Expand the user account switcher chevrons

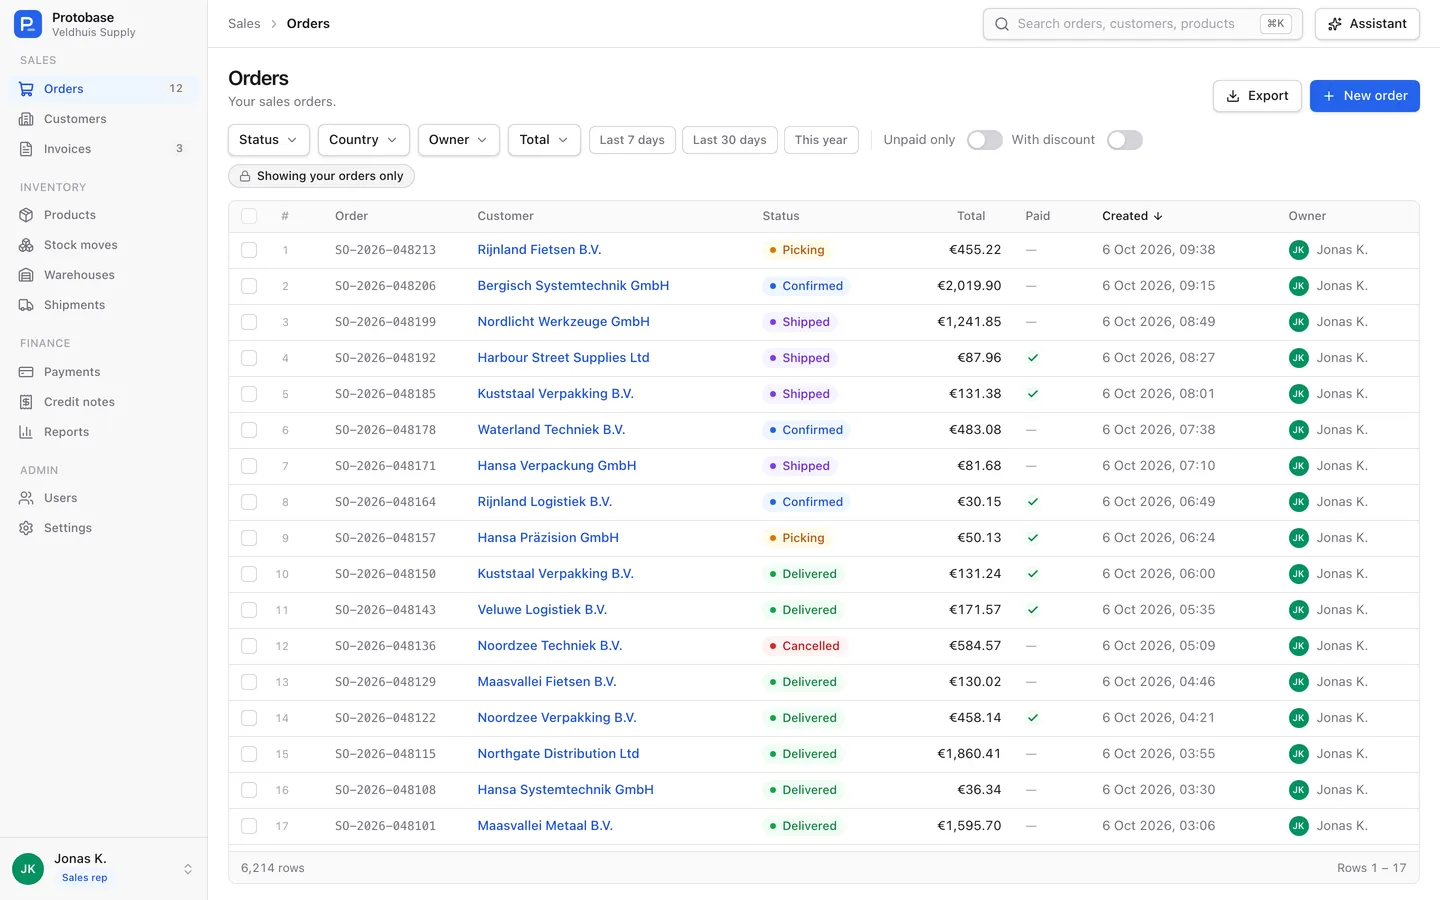click(x=187, y=869)
